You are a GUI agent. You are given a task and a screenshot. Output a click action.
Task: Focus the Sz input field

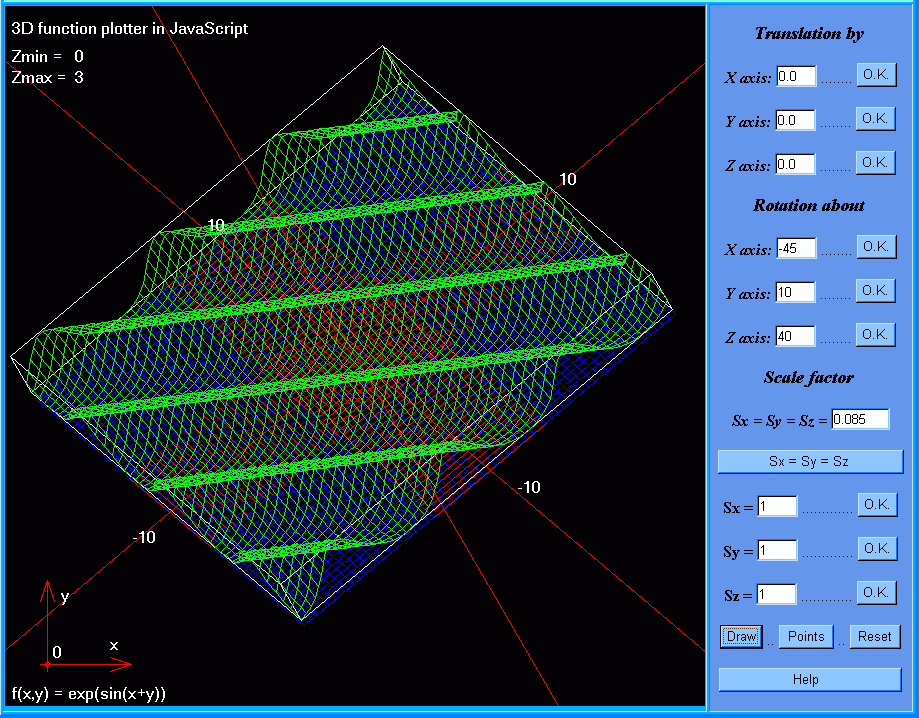click(x=777, y=594)
